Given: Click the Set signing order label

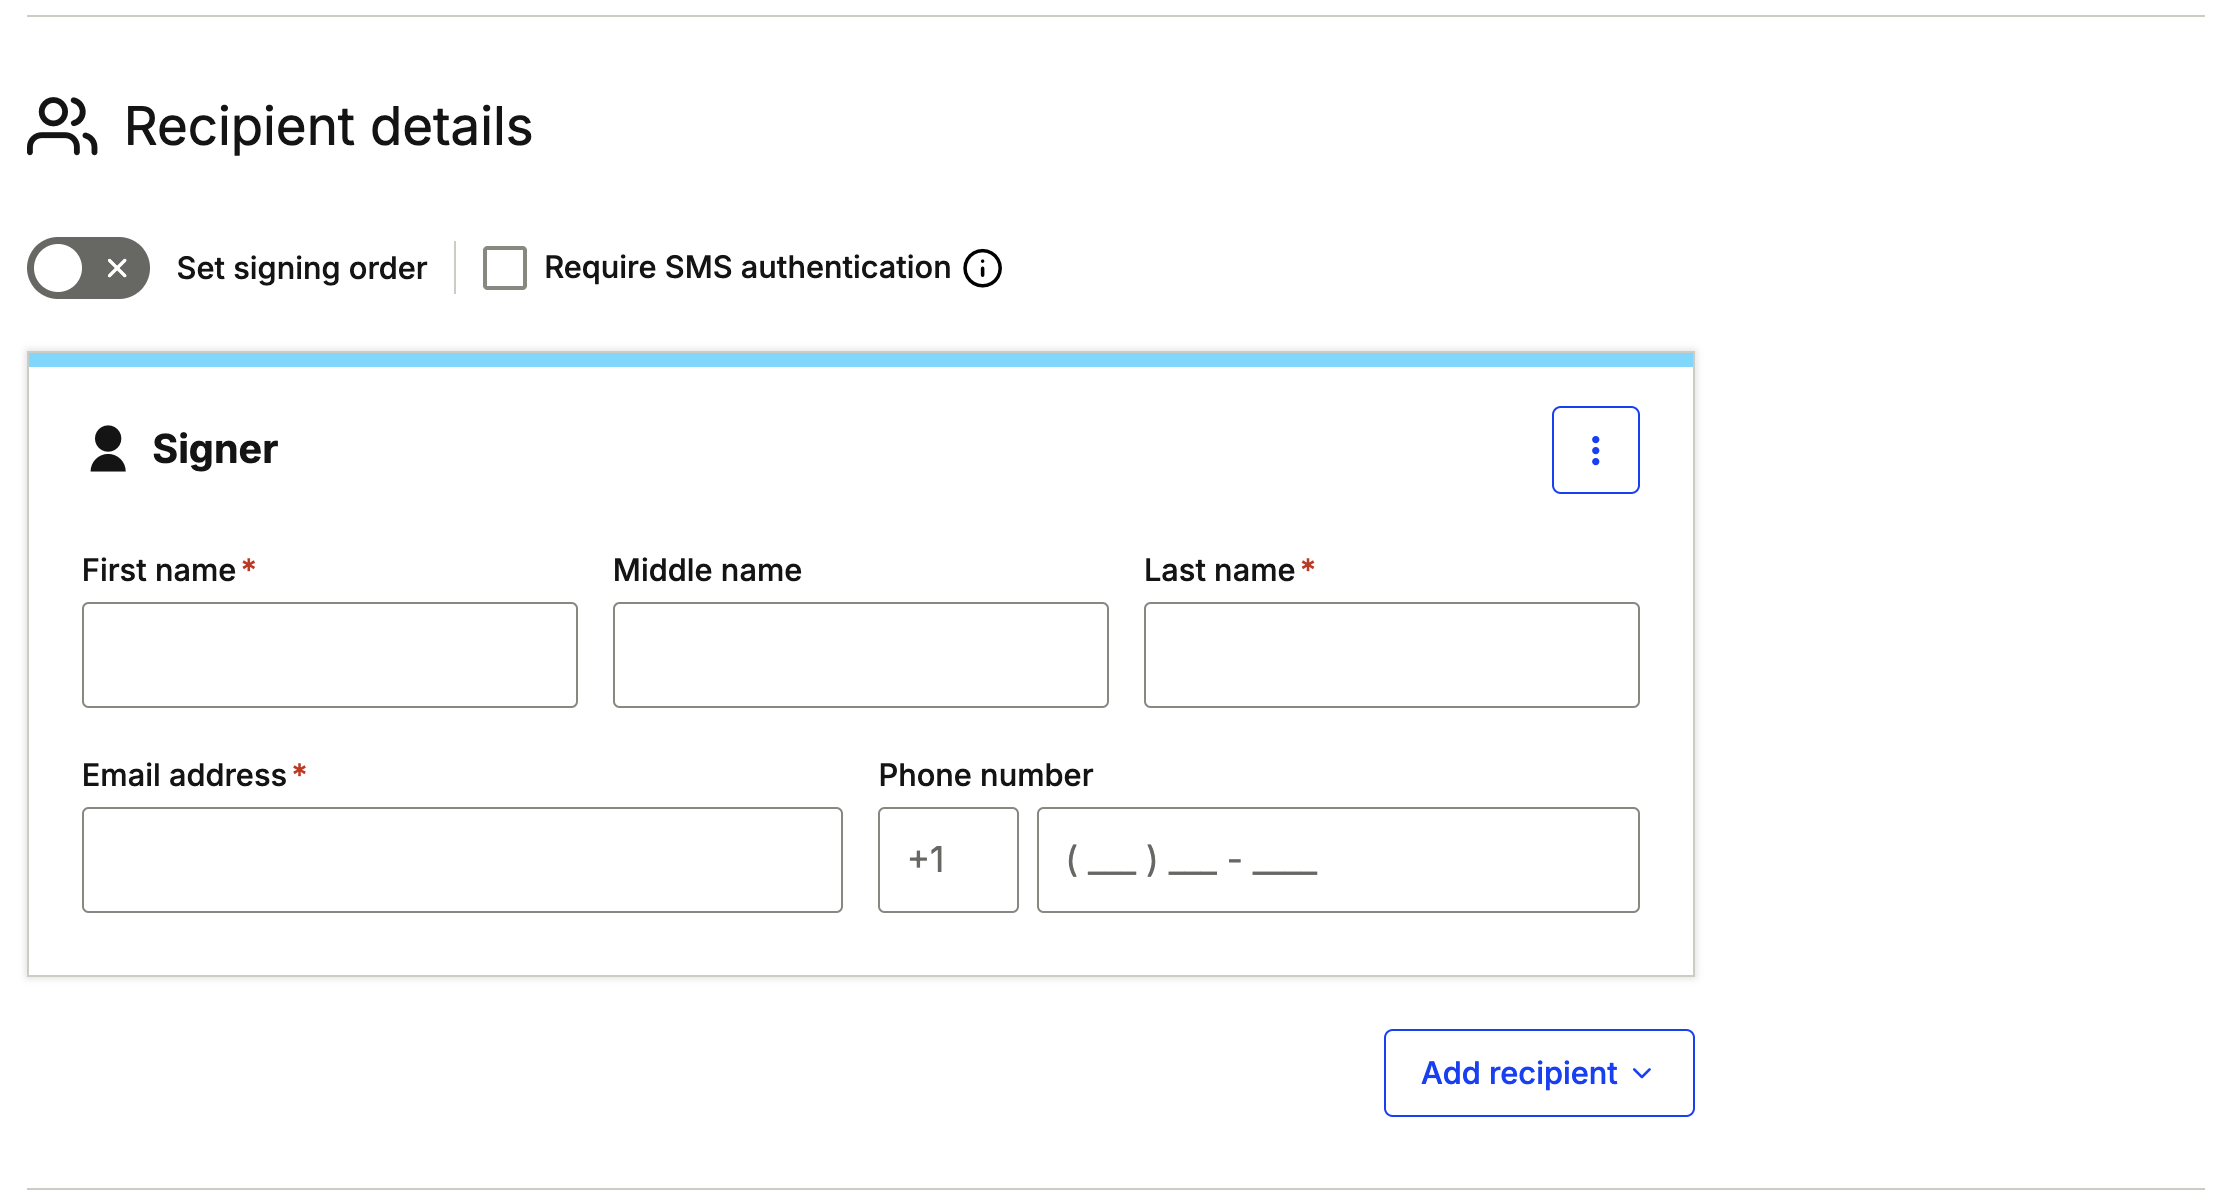Looking at the screenshot, I should (x=301, y=268).
